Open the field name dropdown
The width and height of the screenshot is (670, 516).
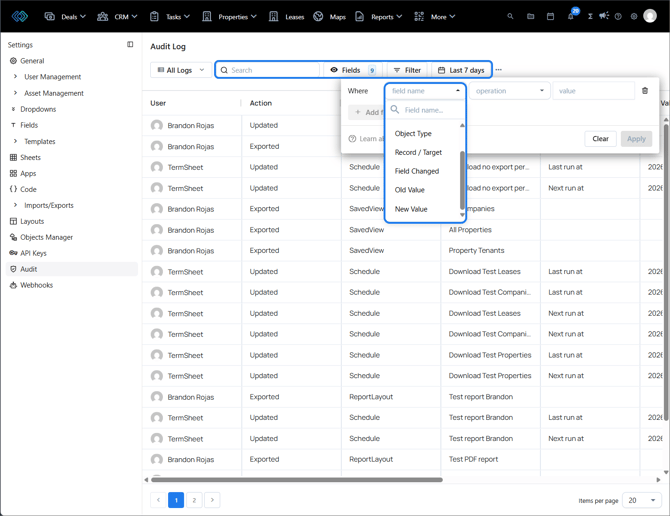[x=425, y=91]
